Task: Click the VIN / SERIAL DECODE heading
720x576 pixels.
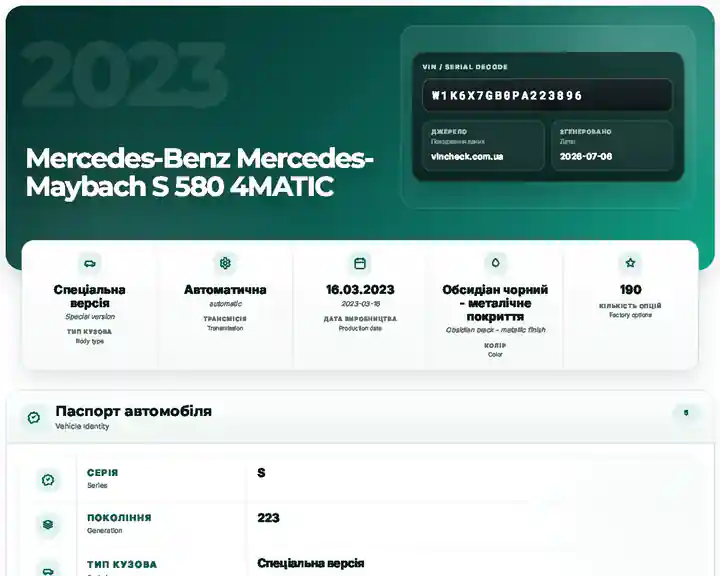Action: 465,67
